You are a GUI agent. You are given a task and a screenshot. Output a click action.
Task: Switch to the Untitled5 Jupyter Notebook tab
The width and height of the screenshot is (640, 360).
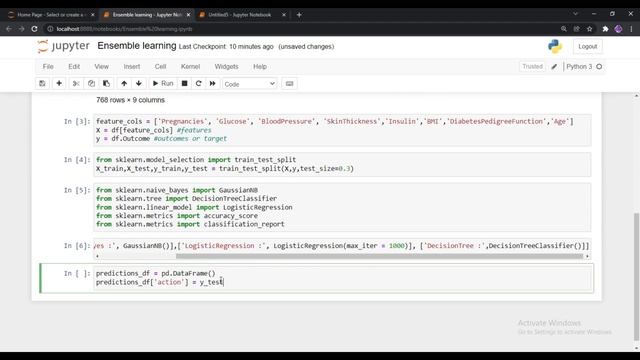point(240,15)
